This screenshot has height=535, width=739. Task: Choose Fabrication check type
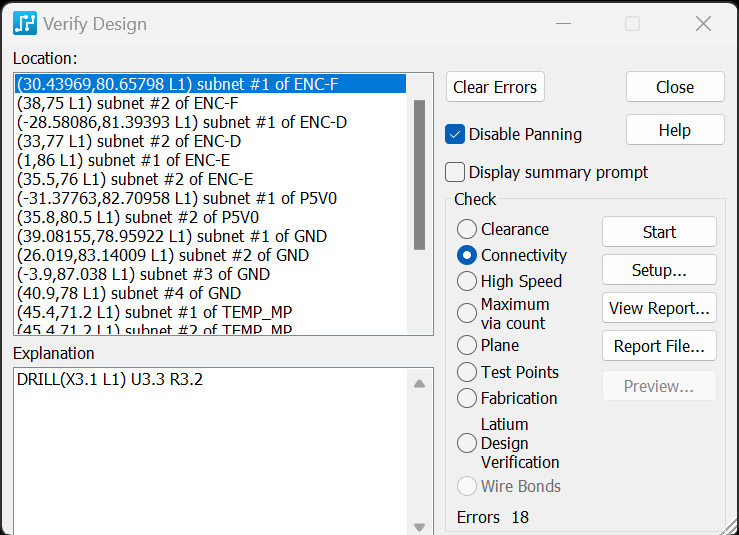(x=467, y=398)
